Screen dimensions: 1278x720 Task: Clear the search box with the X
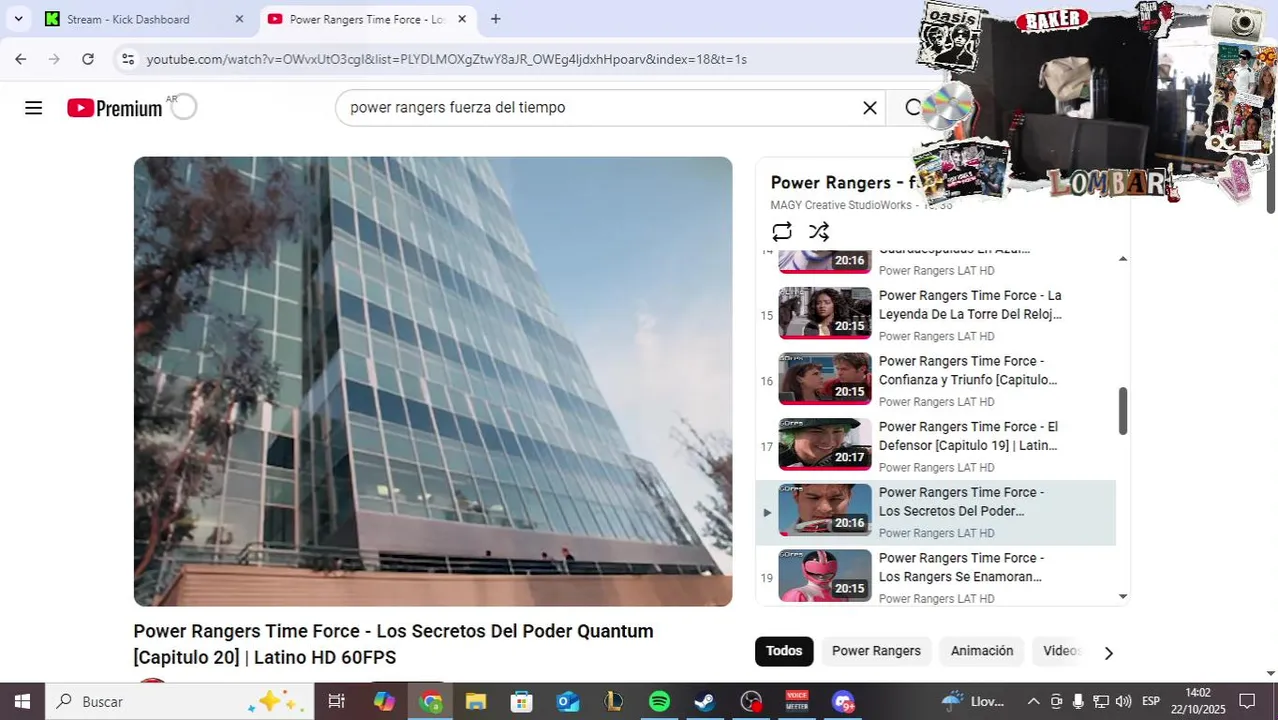point(870,108)
